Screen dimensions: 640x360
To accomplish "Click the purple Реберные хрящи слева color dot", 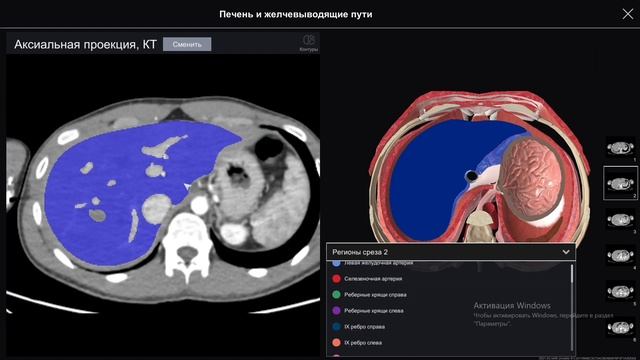I will coord(336,311).
